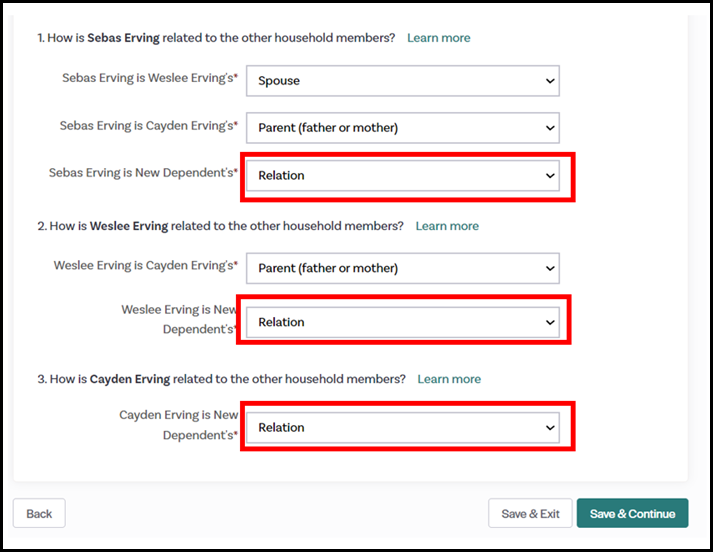Click Learn more beside the Sebas Erving question

[438, 38]
